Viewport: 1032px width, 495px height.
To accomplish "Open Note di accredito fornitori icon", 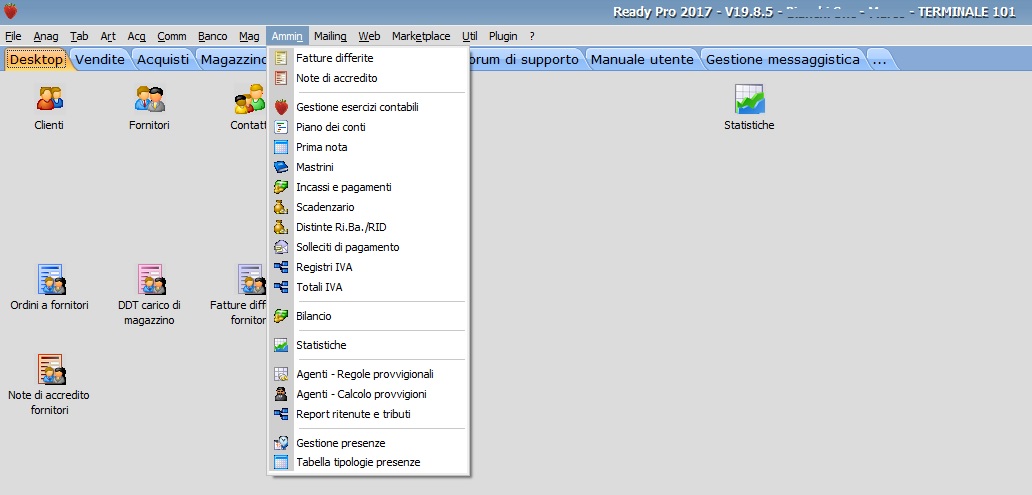I will click(50, 369).
